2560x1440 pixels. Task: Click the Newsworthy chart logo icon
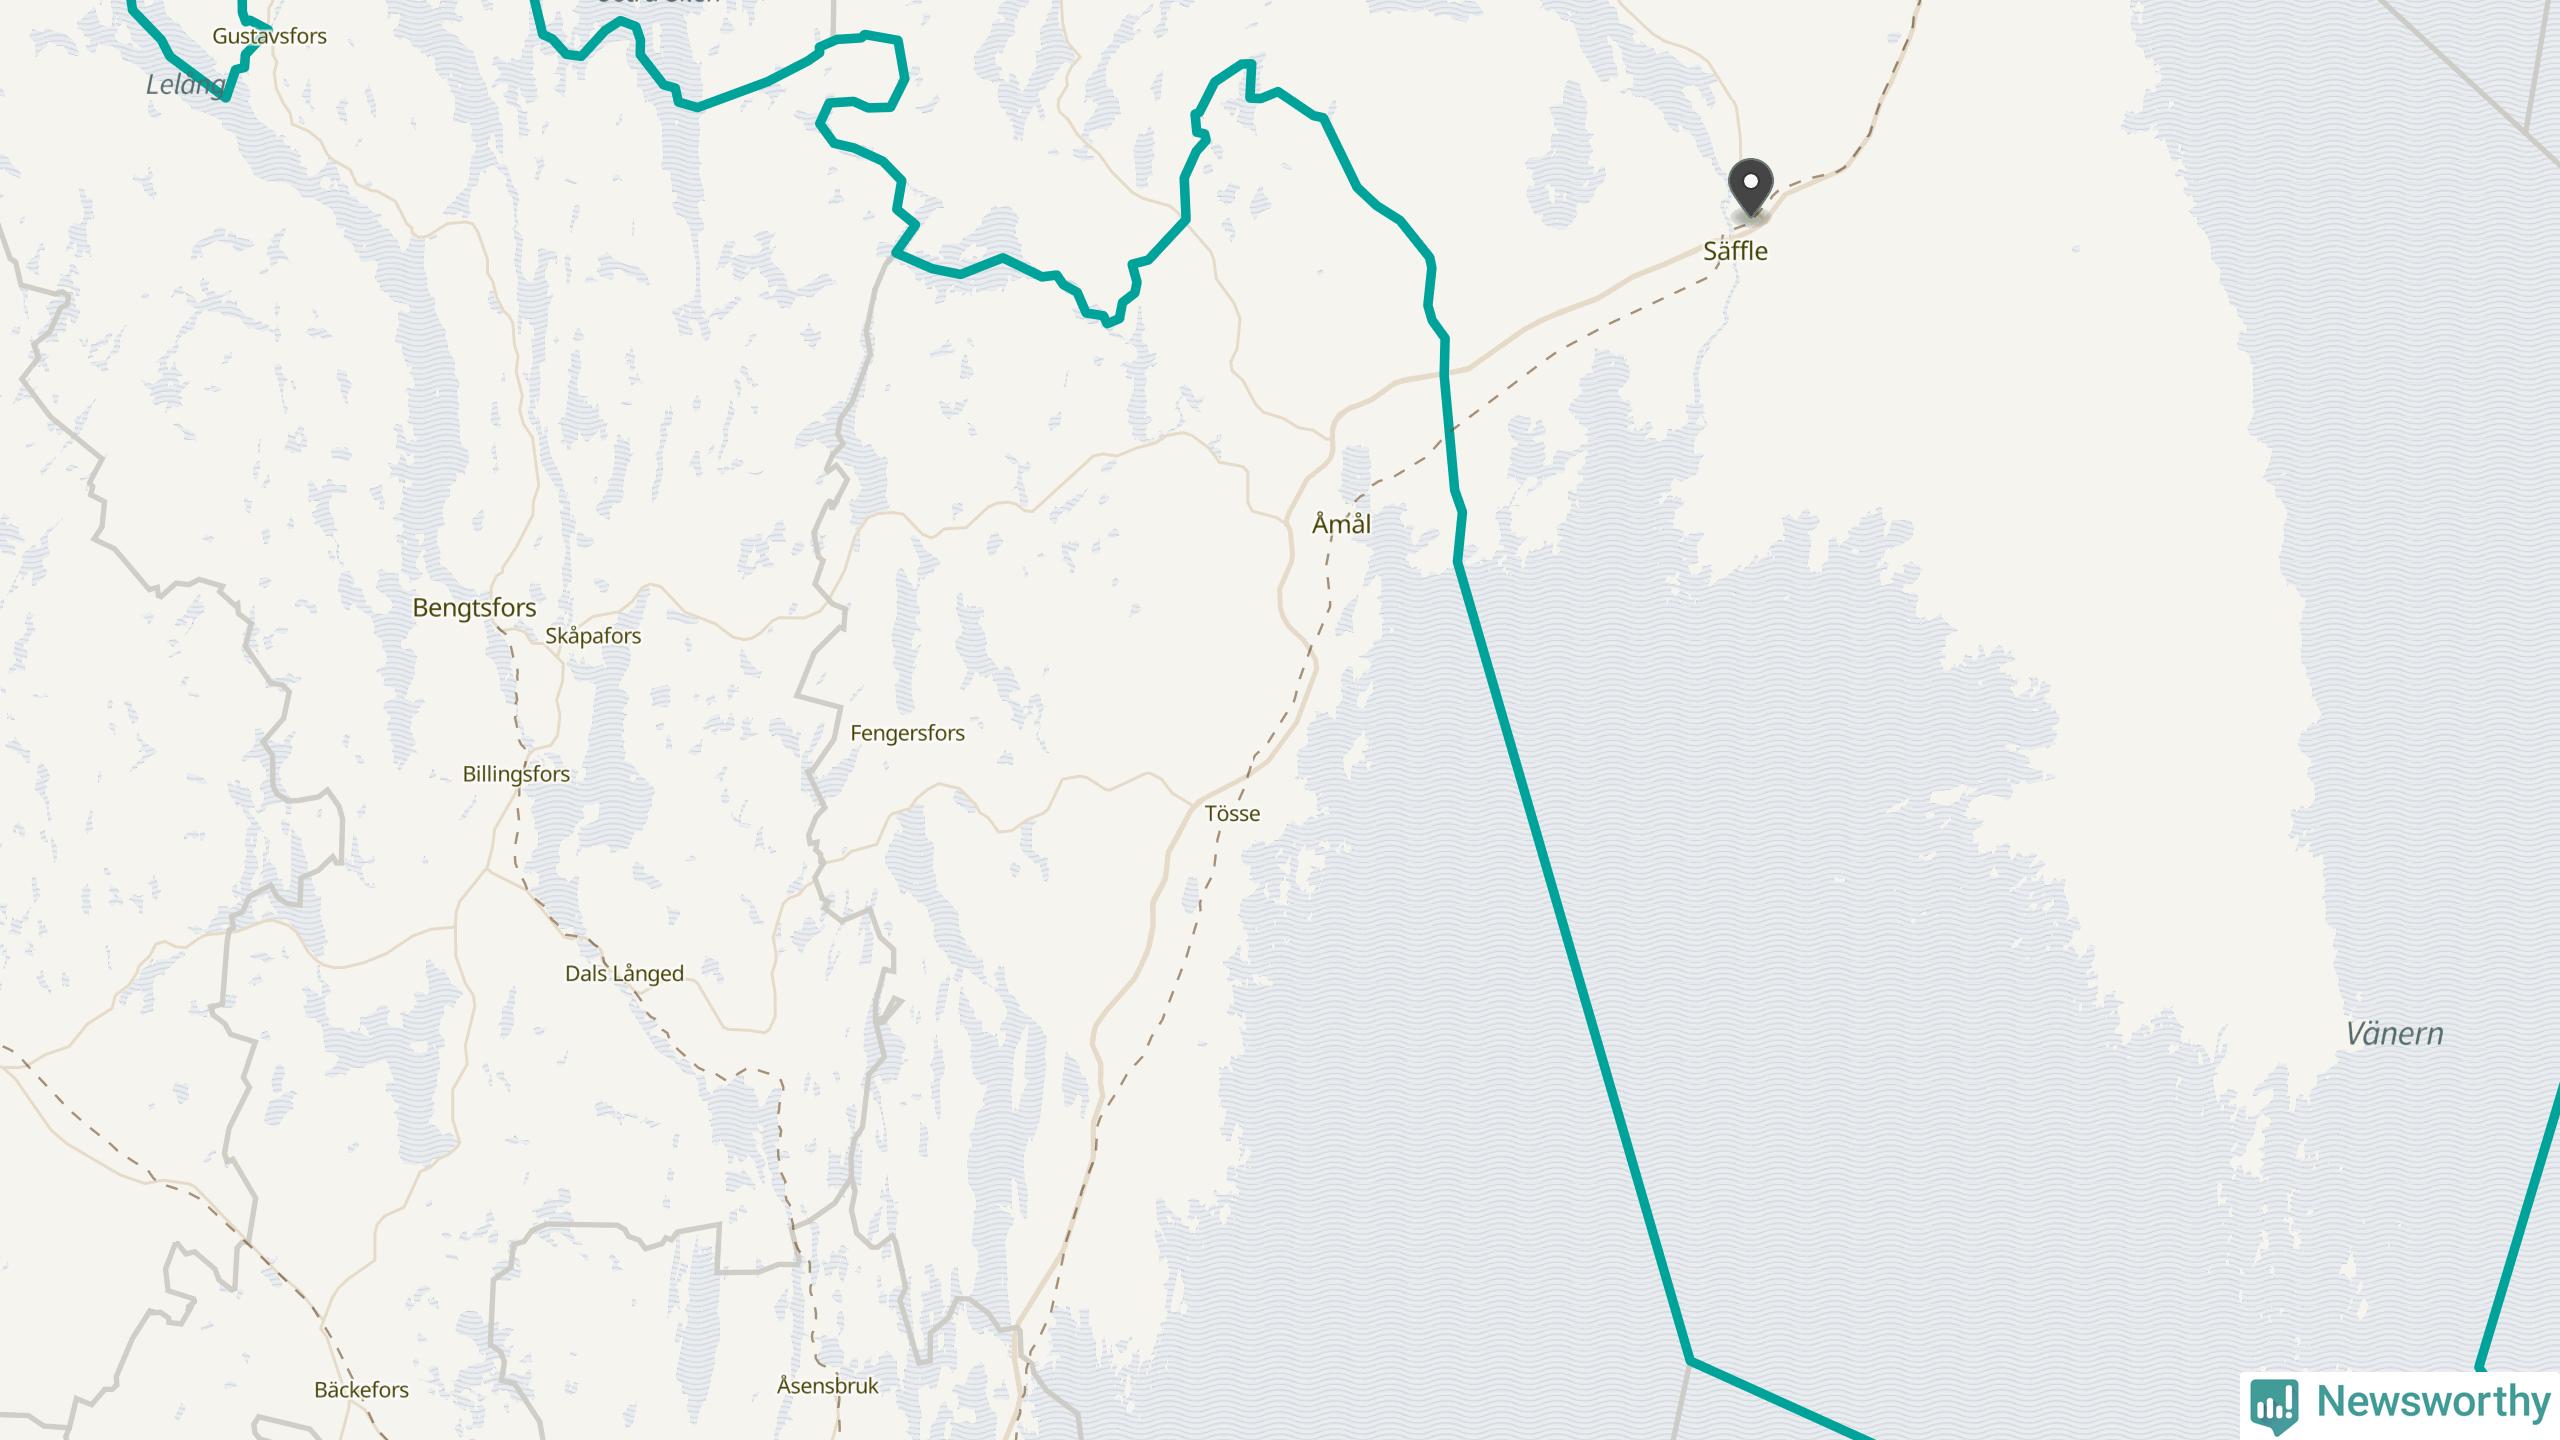pos(2274,1404)
